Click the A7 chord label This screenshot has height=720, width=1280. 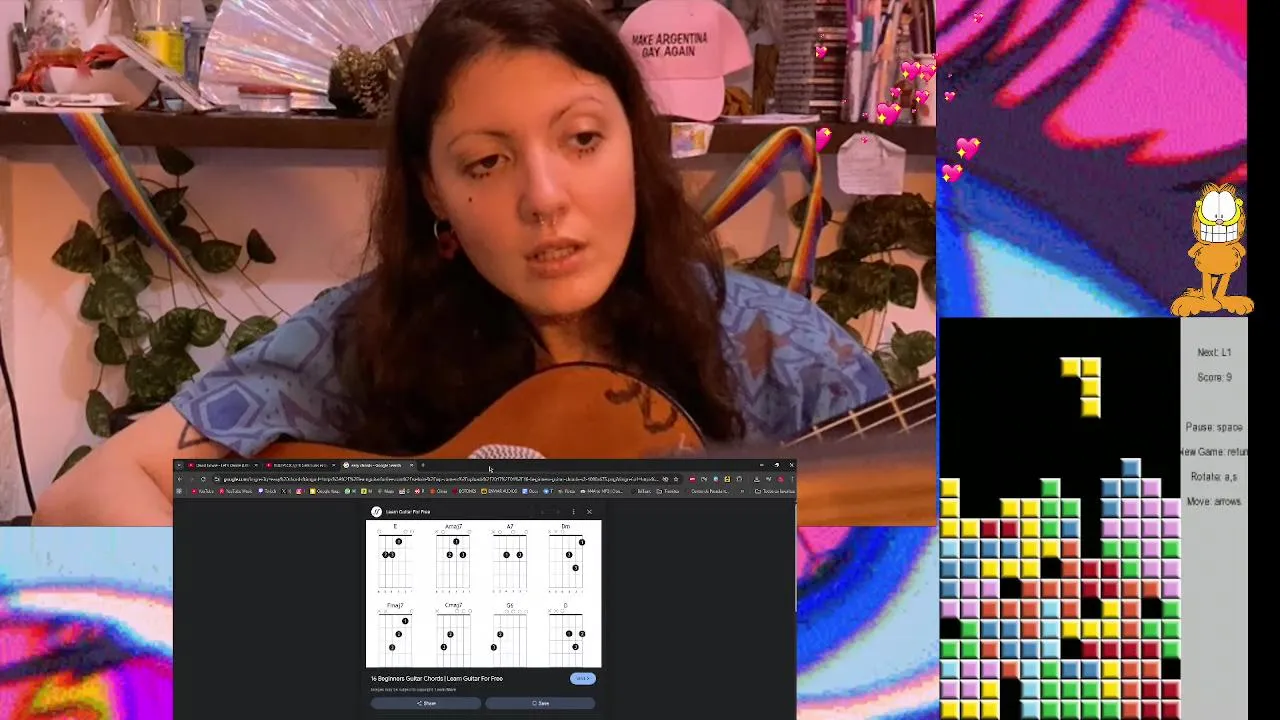point(510,526)
